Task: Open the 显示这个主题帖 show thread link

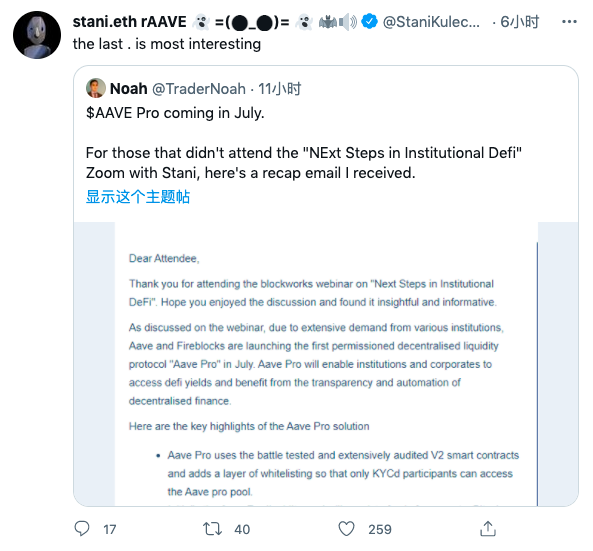Action: (138, 197)
